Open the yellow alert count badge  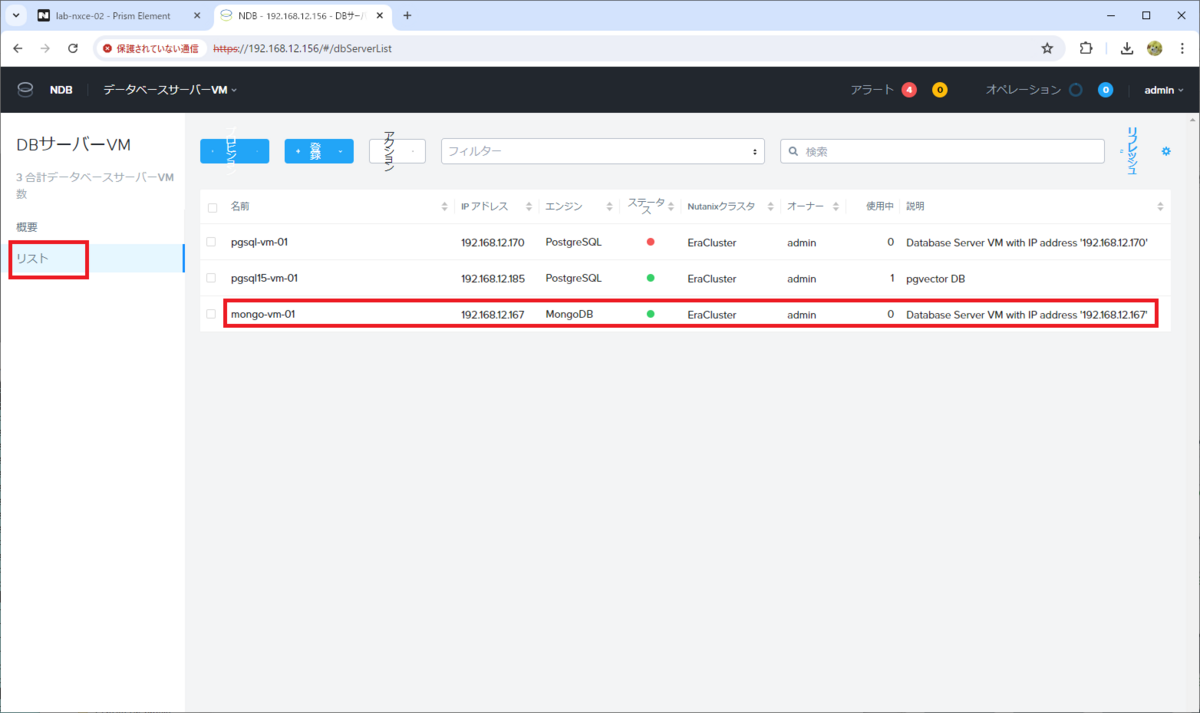(939, 90)
